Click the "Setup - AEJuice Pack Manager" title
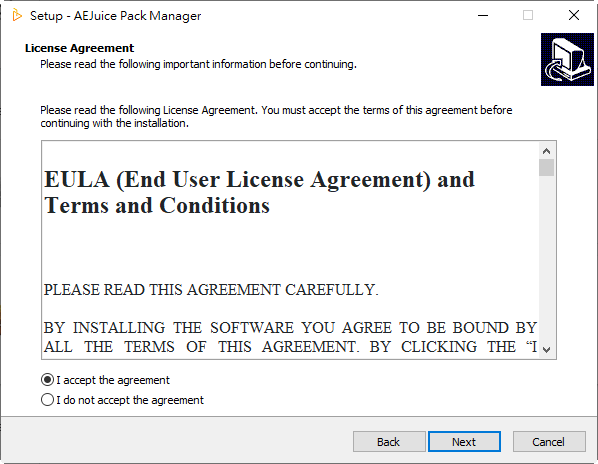 click(x=116, y=16)
